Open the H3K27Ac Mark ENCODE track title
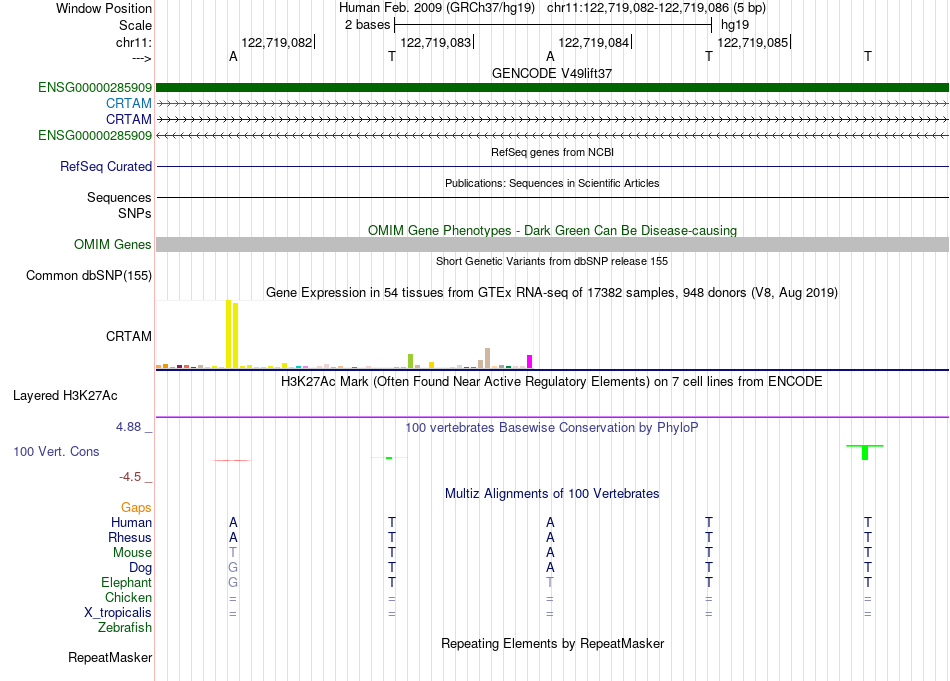950x681 pixels. pyautogui.click(x=552, y=382)
